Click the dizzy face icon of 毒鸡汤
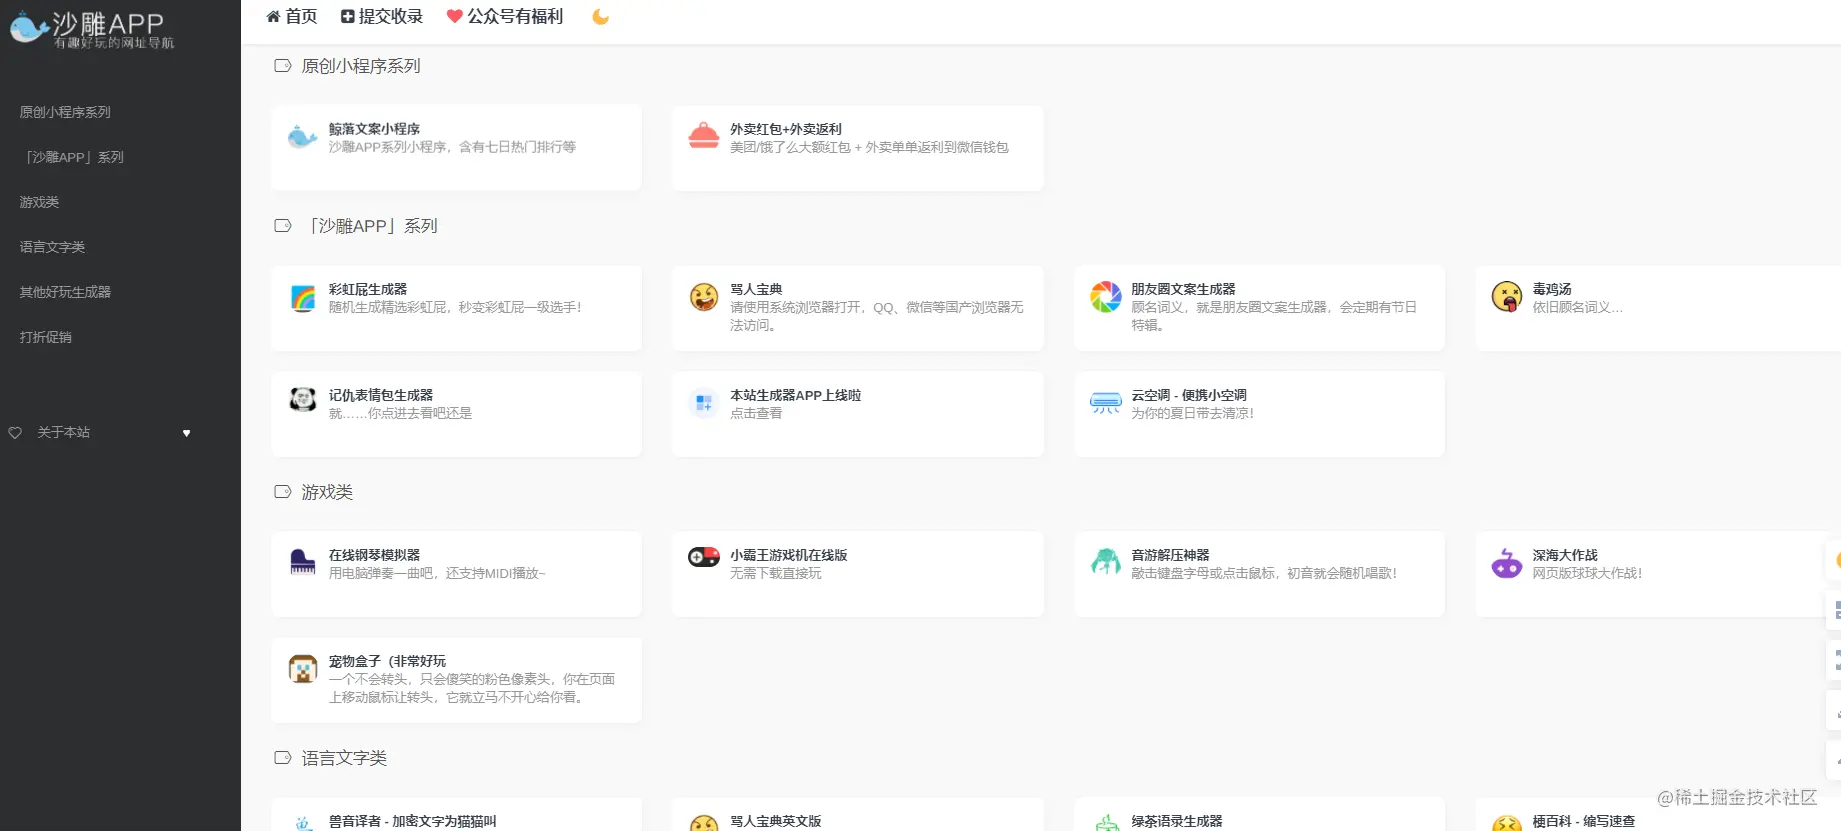This screenshot has height=831, width=1841. click(x=1507, y=297)
